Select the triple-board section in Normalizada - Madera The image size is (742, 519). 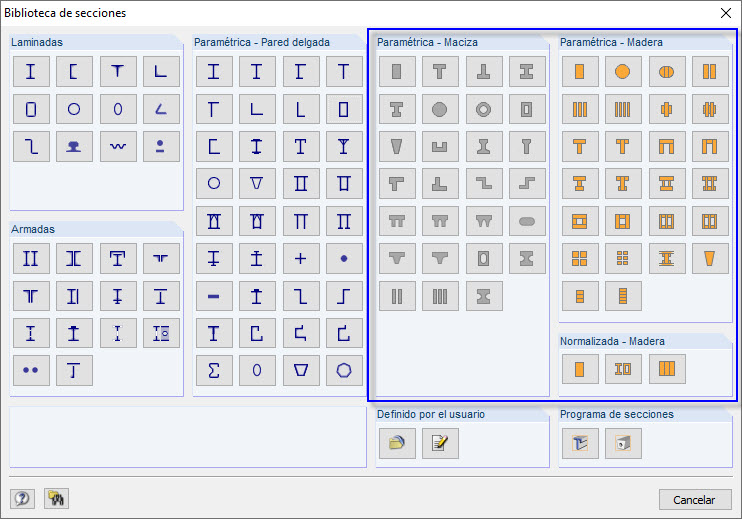click(x=666, y=370)
